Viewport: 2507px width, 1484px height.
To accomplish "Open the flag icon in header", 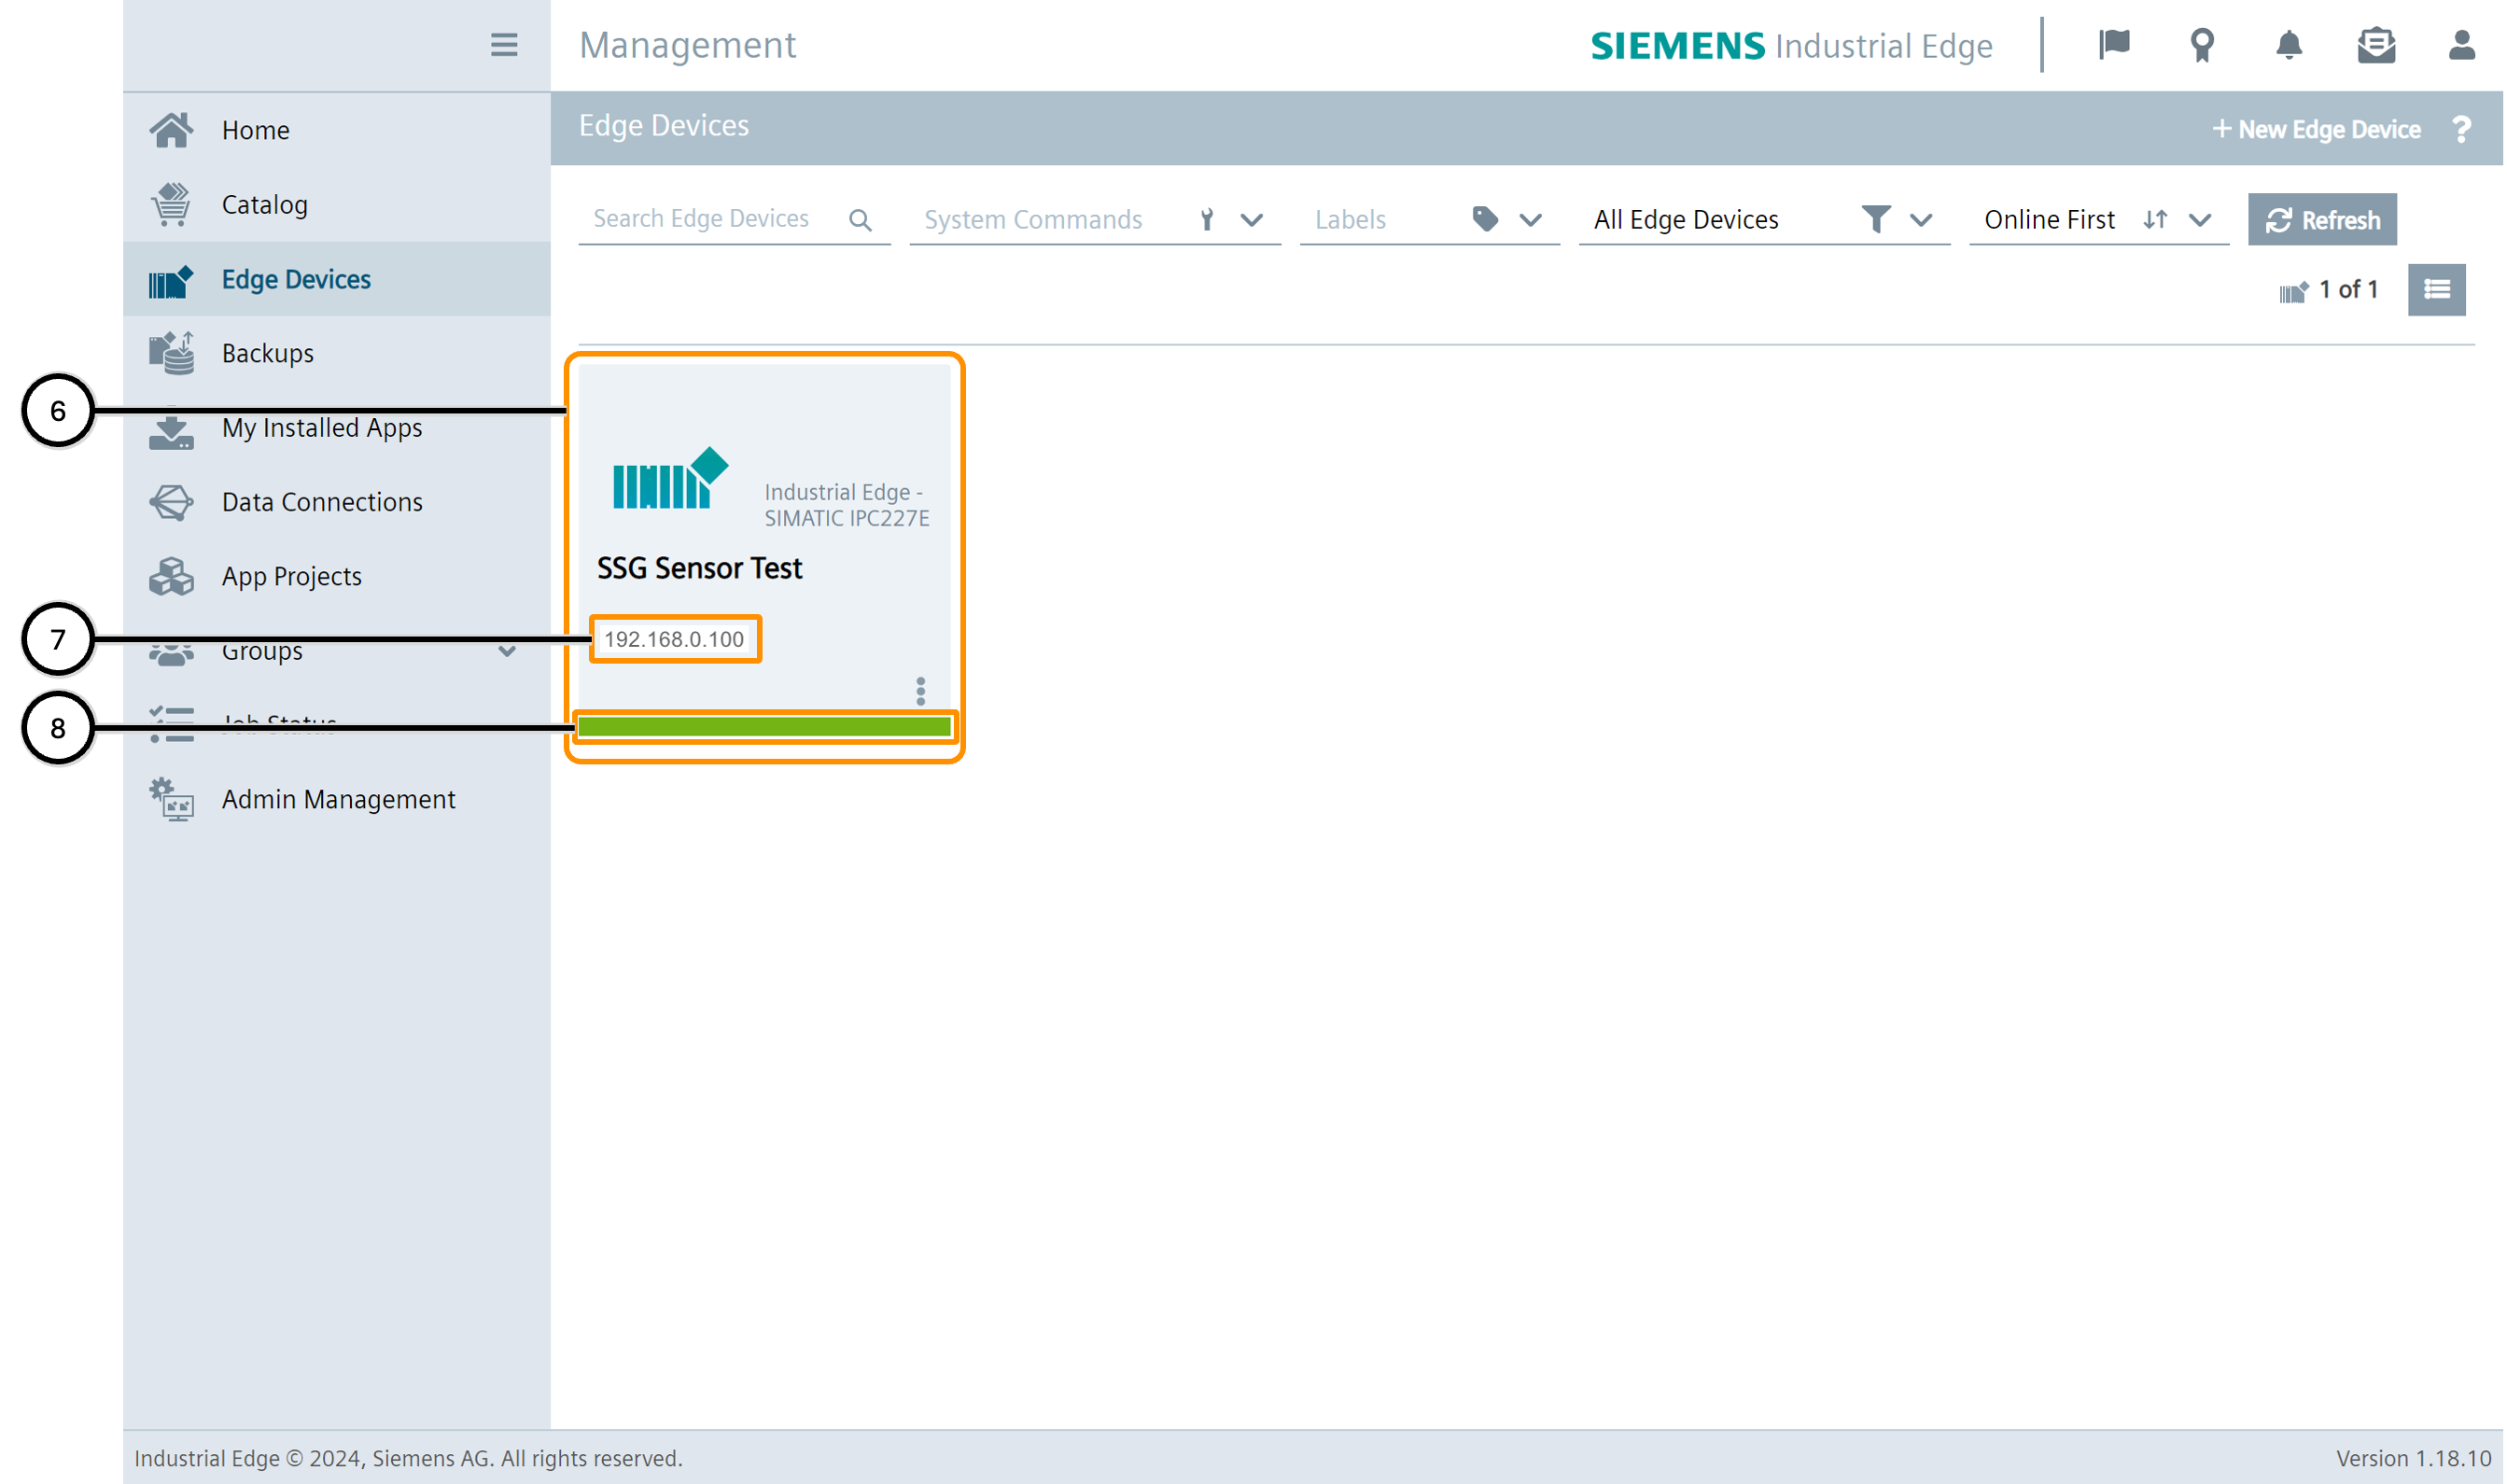I will [2113, 45].
